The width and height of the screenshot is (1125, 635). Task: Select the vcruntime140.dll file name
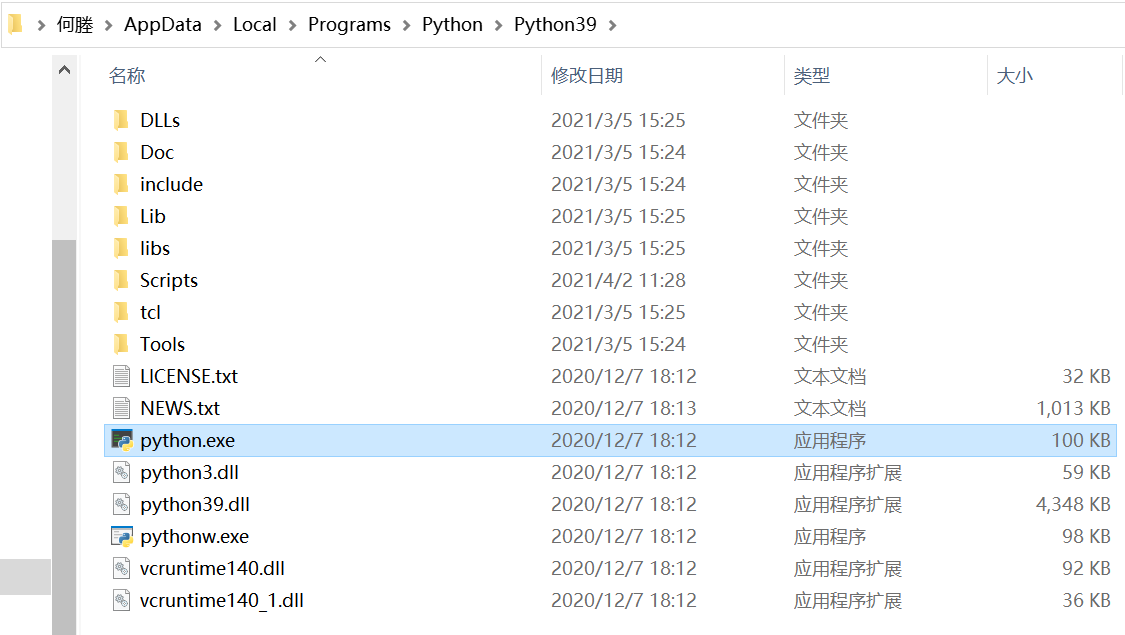click(212, 568)
